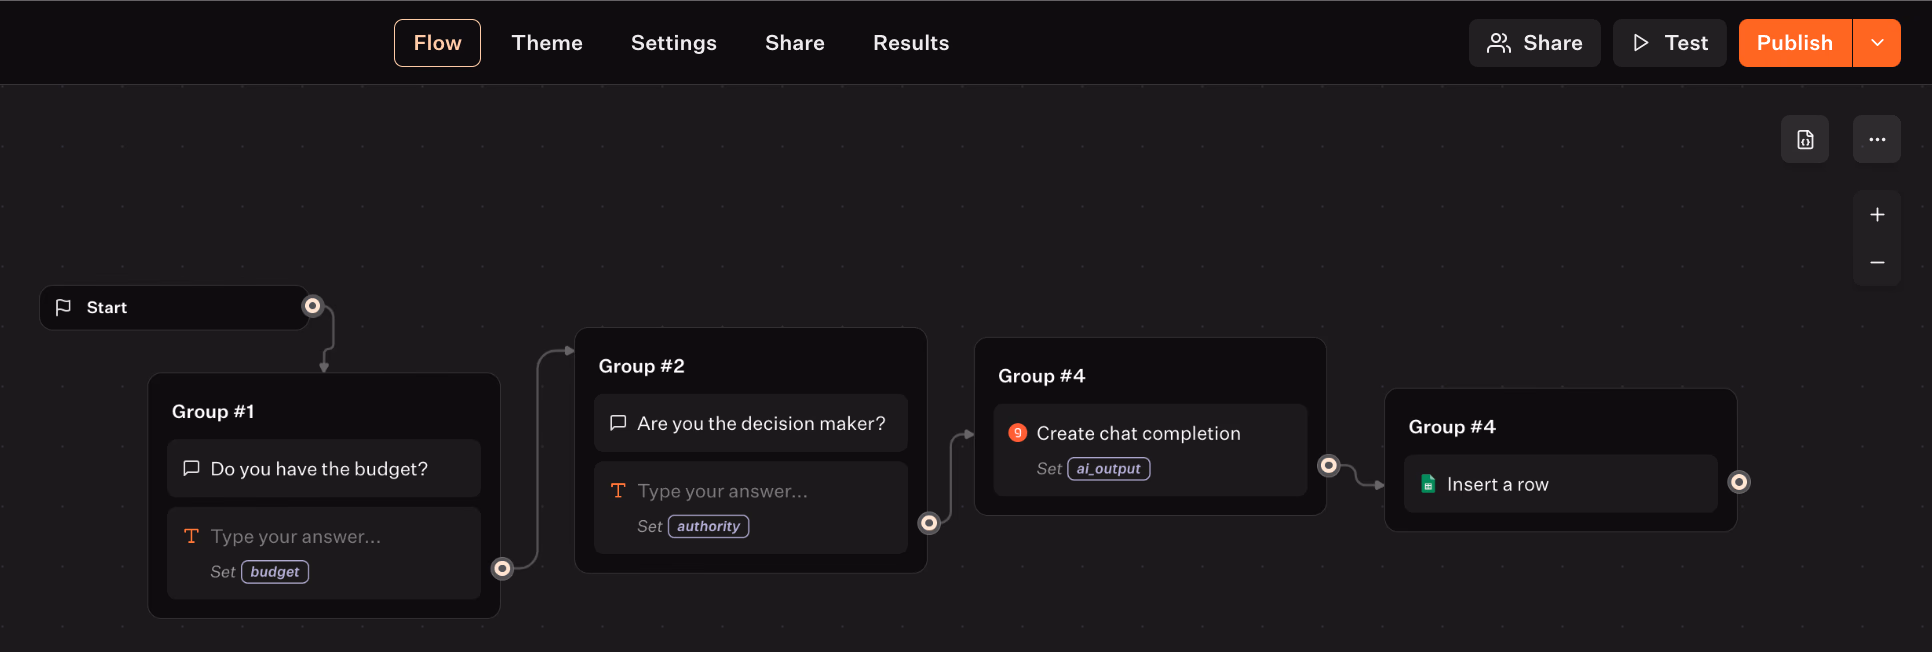The height and width of the screenshot is (652, 1932).
Task: Switch to the Theme tab
Action: pos(547,43)
